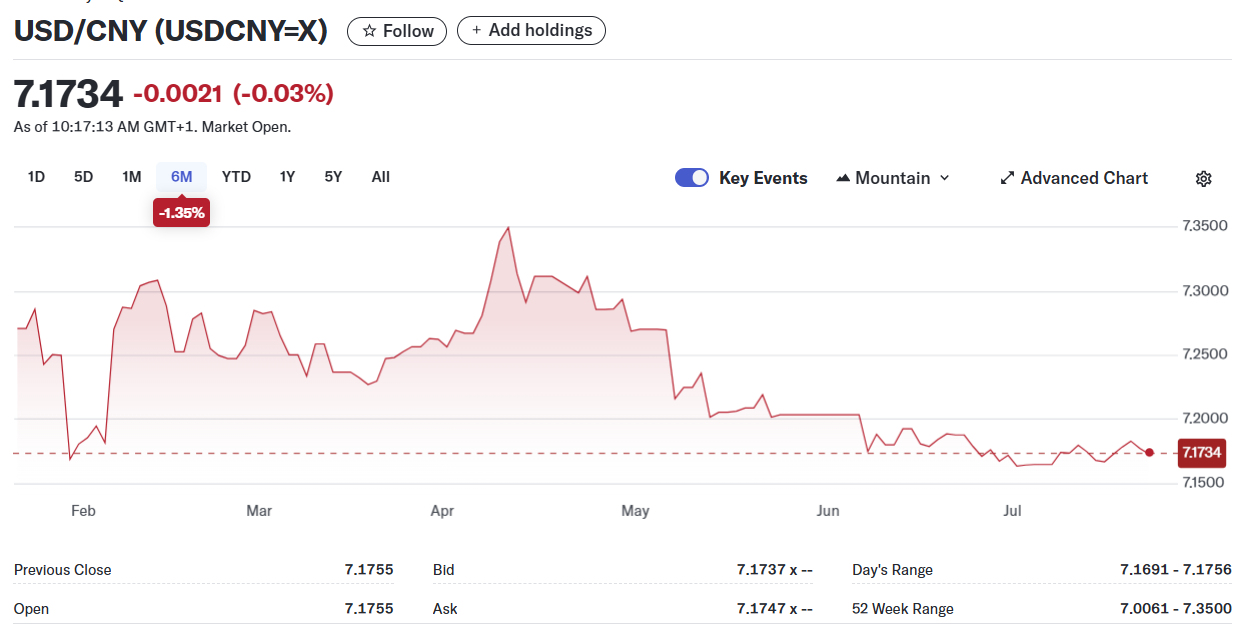Click the Ask label
The image size is (1253, 629).
point(445,609)
